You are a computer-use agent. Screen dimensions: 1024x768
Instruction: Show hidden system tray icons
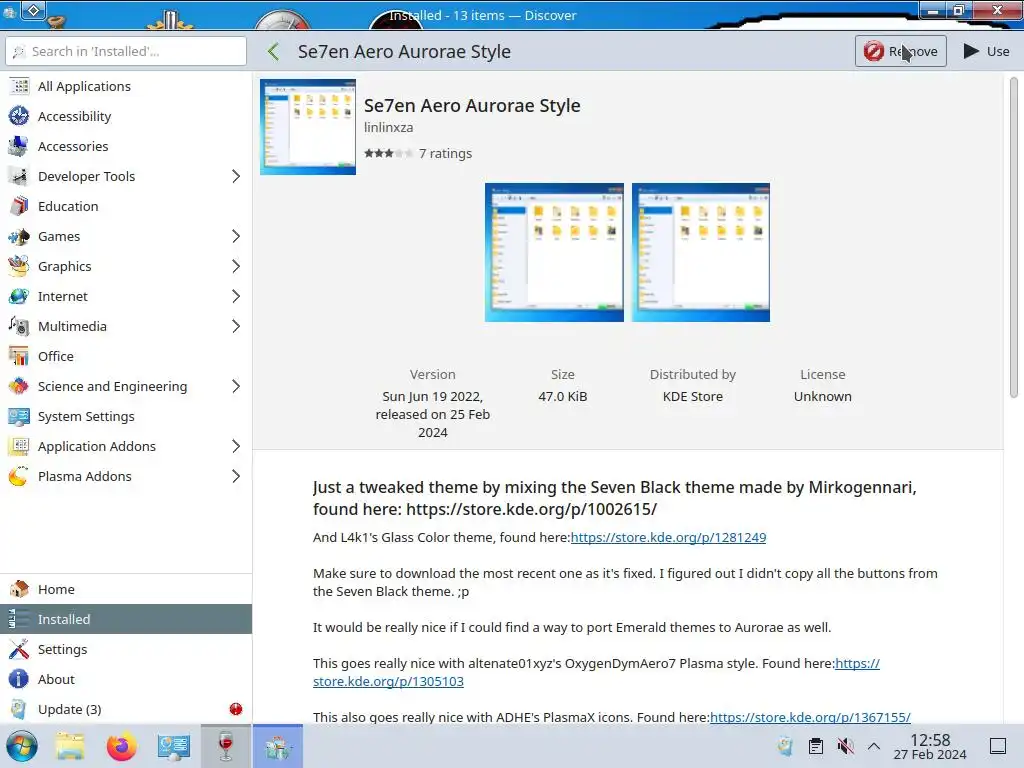pyautogui.click(x=874, y=746)
